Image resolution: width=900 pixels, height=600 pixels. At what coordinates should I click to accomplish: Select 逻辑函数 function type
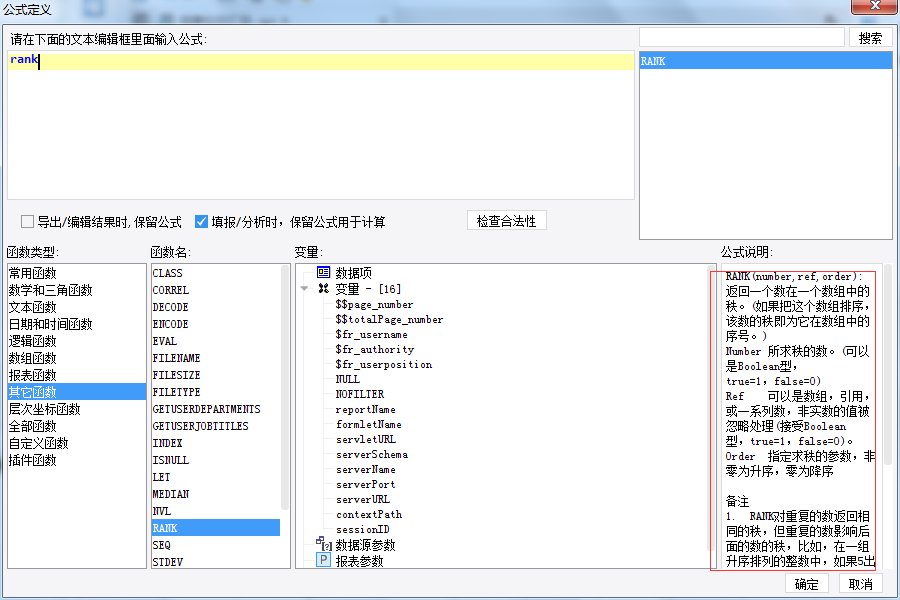pyautogui.click(x=76, y=341)
